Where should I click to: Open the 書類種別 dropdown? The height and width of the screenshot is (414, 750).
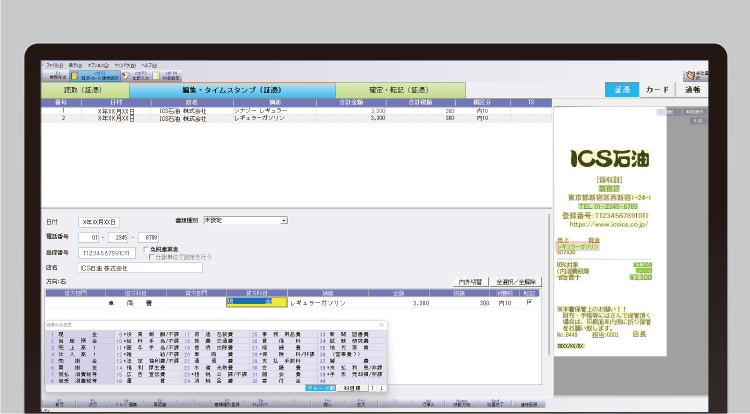284,219
